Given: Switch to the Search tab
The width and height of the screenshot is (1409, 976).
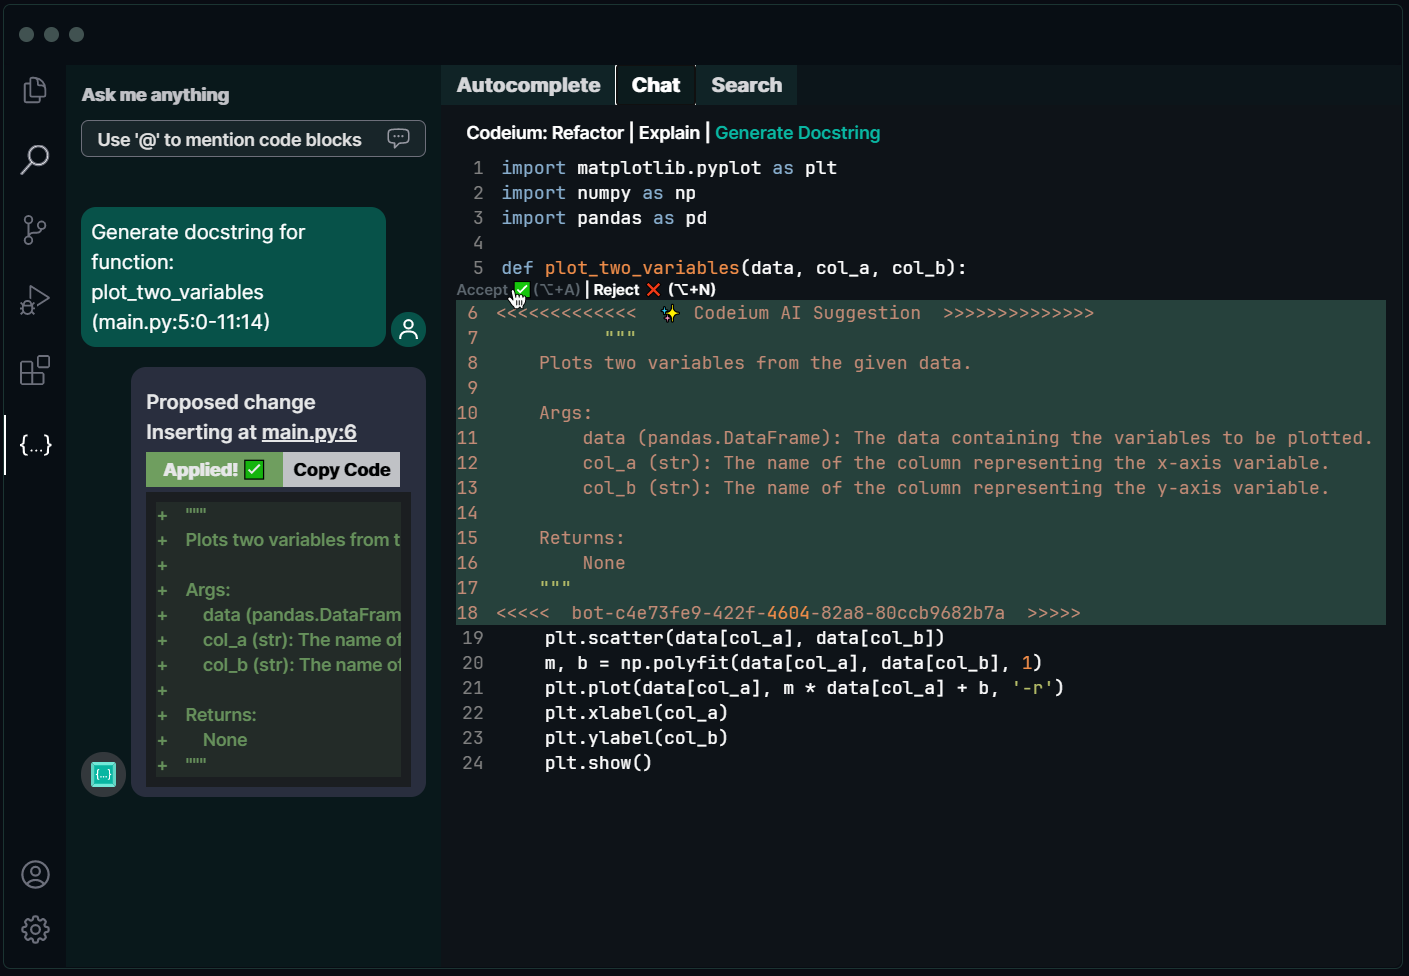Looking at the screenshot, I should pyautogui.click(x=746, y=85).
